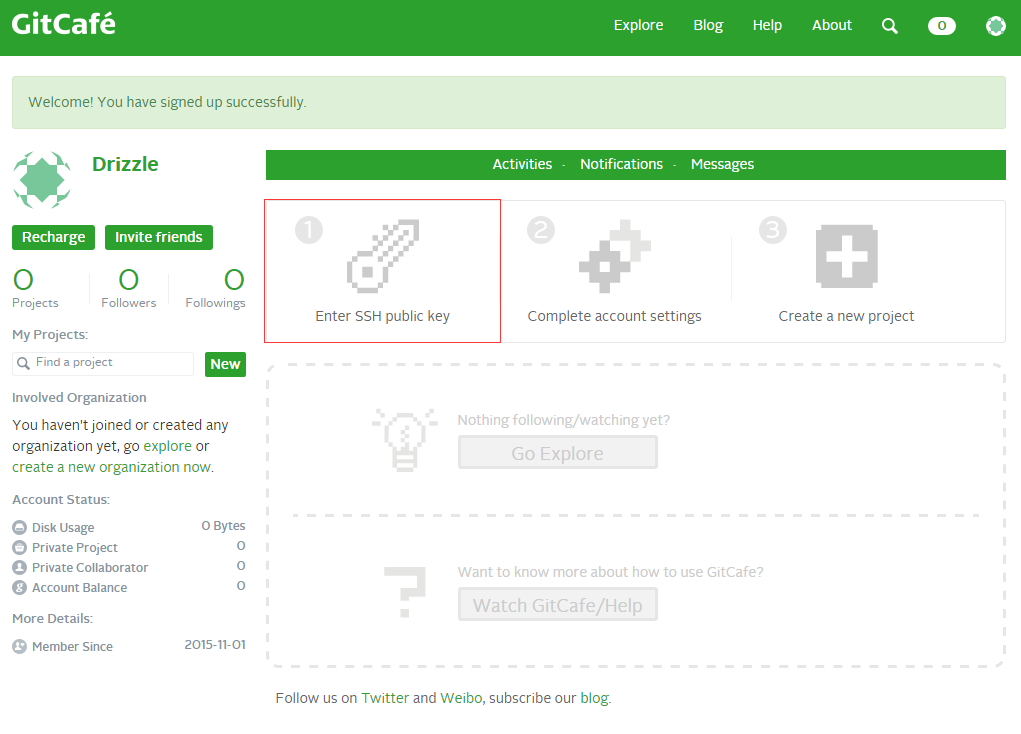This screenshot has height=734, width=1021.
Task: Open the Blog page from header
Action: (x=708, y=25)
